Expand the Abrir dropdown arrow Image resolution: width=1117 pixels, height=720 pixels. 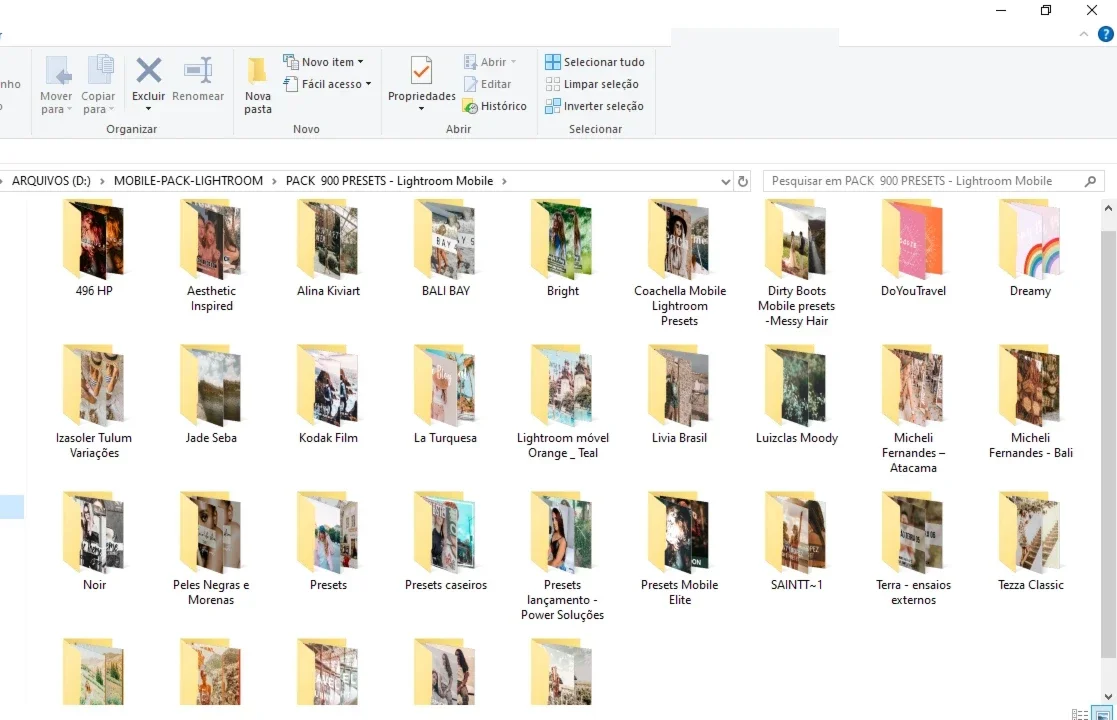tap(513, 62)
